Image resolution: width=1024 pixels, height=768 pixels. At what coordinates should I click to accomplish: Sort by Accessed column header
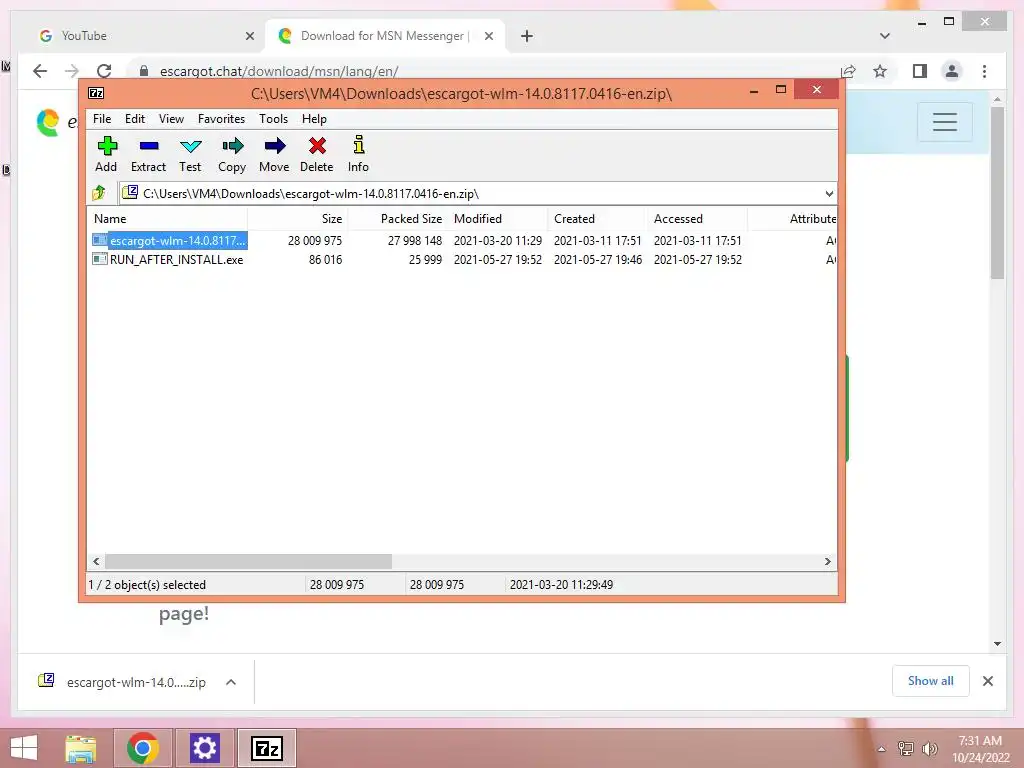[x=697, y=219]
